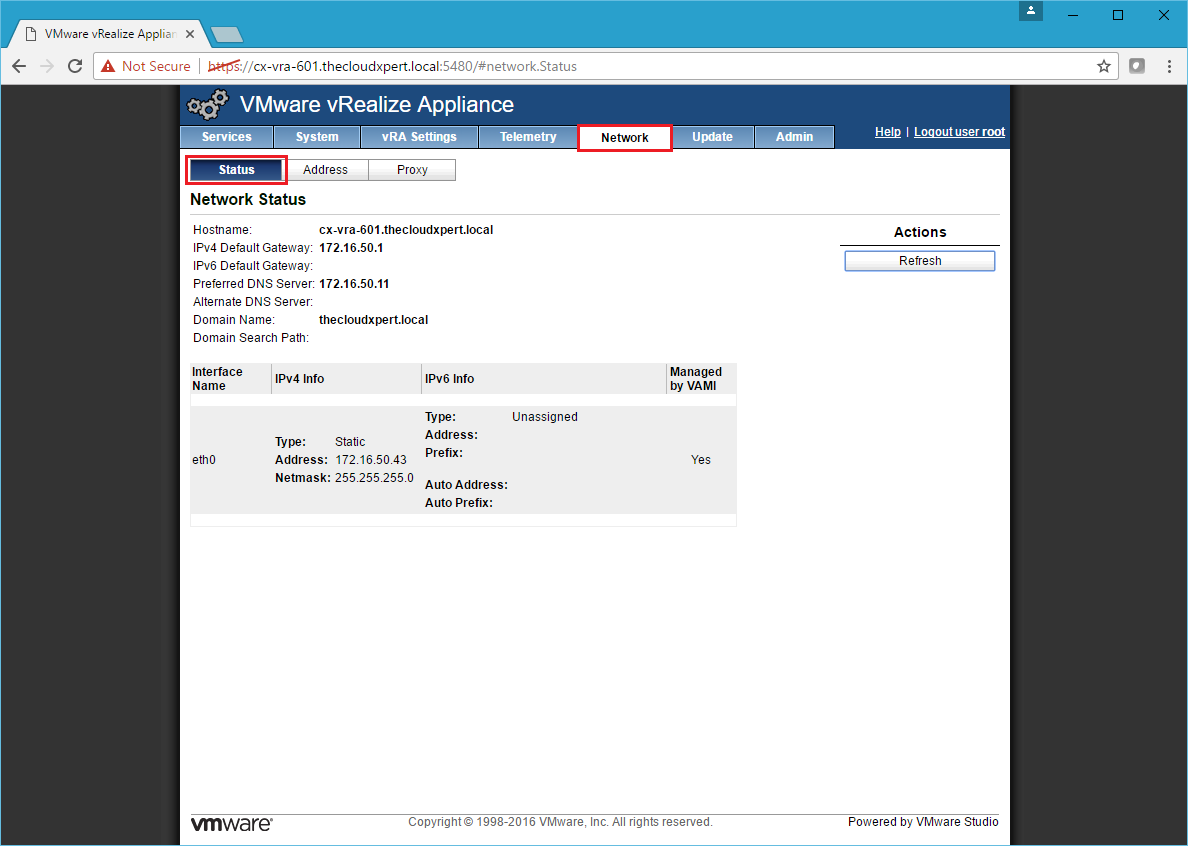
Task: Open a new browser tab
Action: click(x=227, y=35)
